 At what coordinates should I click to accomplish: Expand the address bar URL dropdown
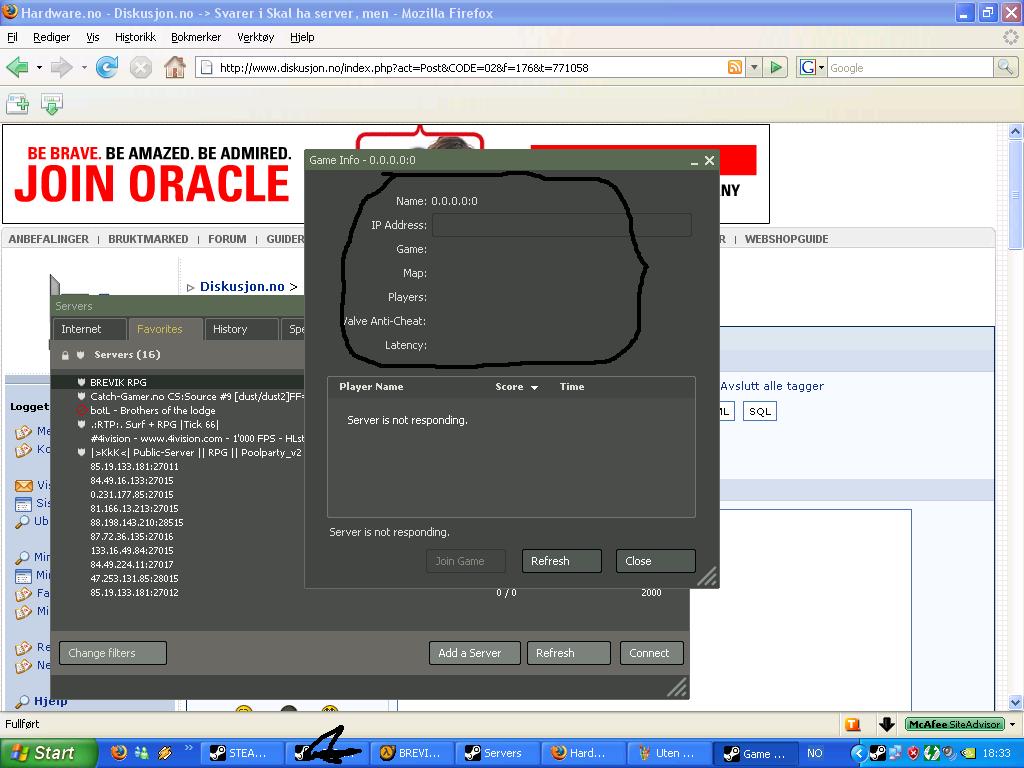tap(754, 67)
